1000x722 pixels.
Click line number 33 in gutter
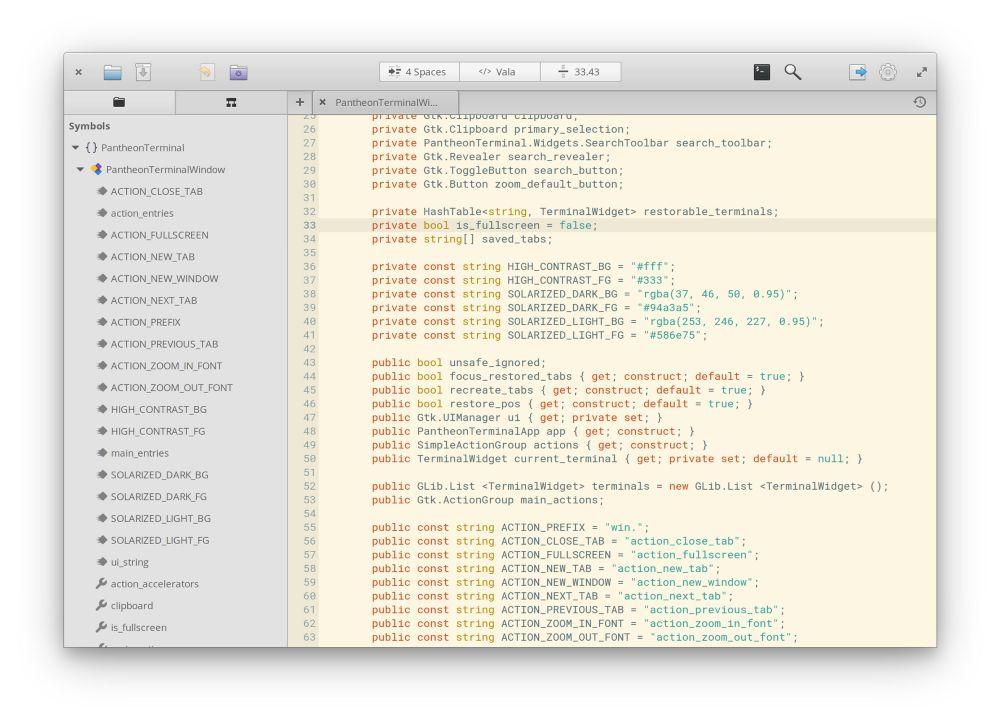tap(309, 225)
